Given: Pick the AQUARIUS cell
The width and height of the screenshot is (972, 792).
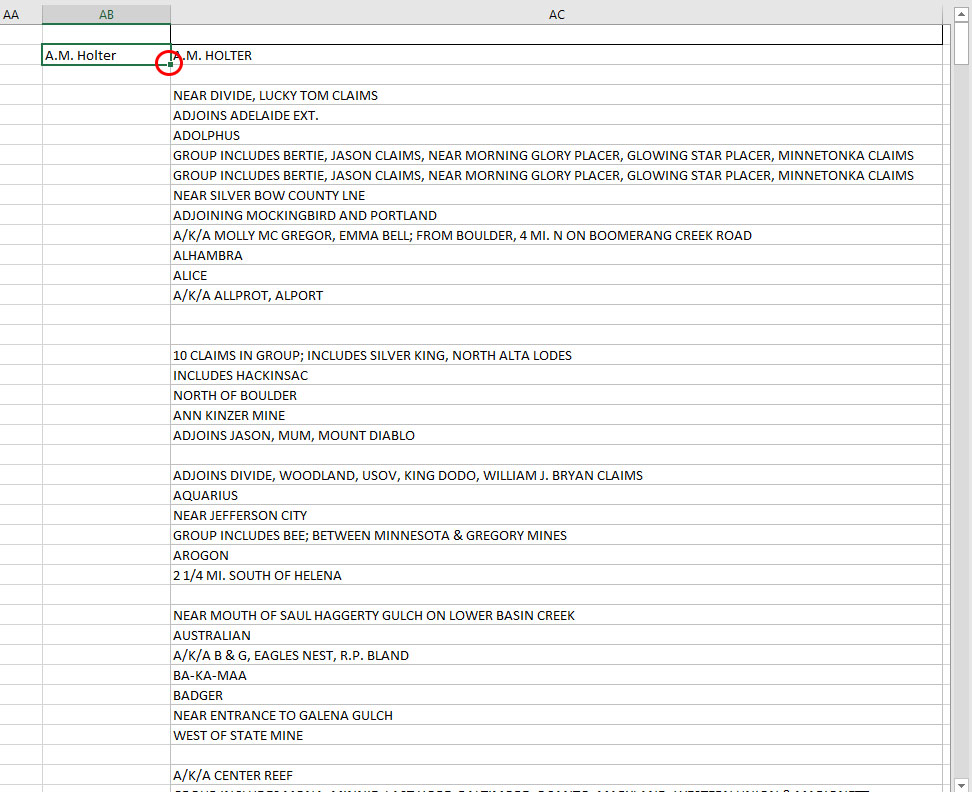Looking at the screenshot, I should point(206,496).
